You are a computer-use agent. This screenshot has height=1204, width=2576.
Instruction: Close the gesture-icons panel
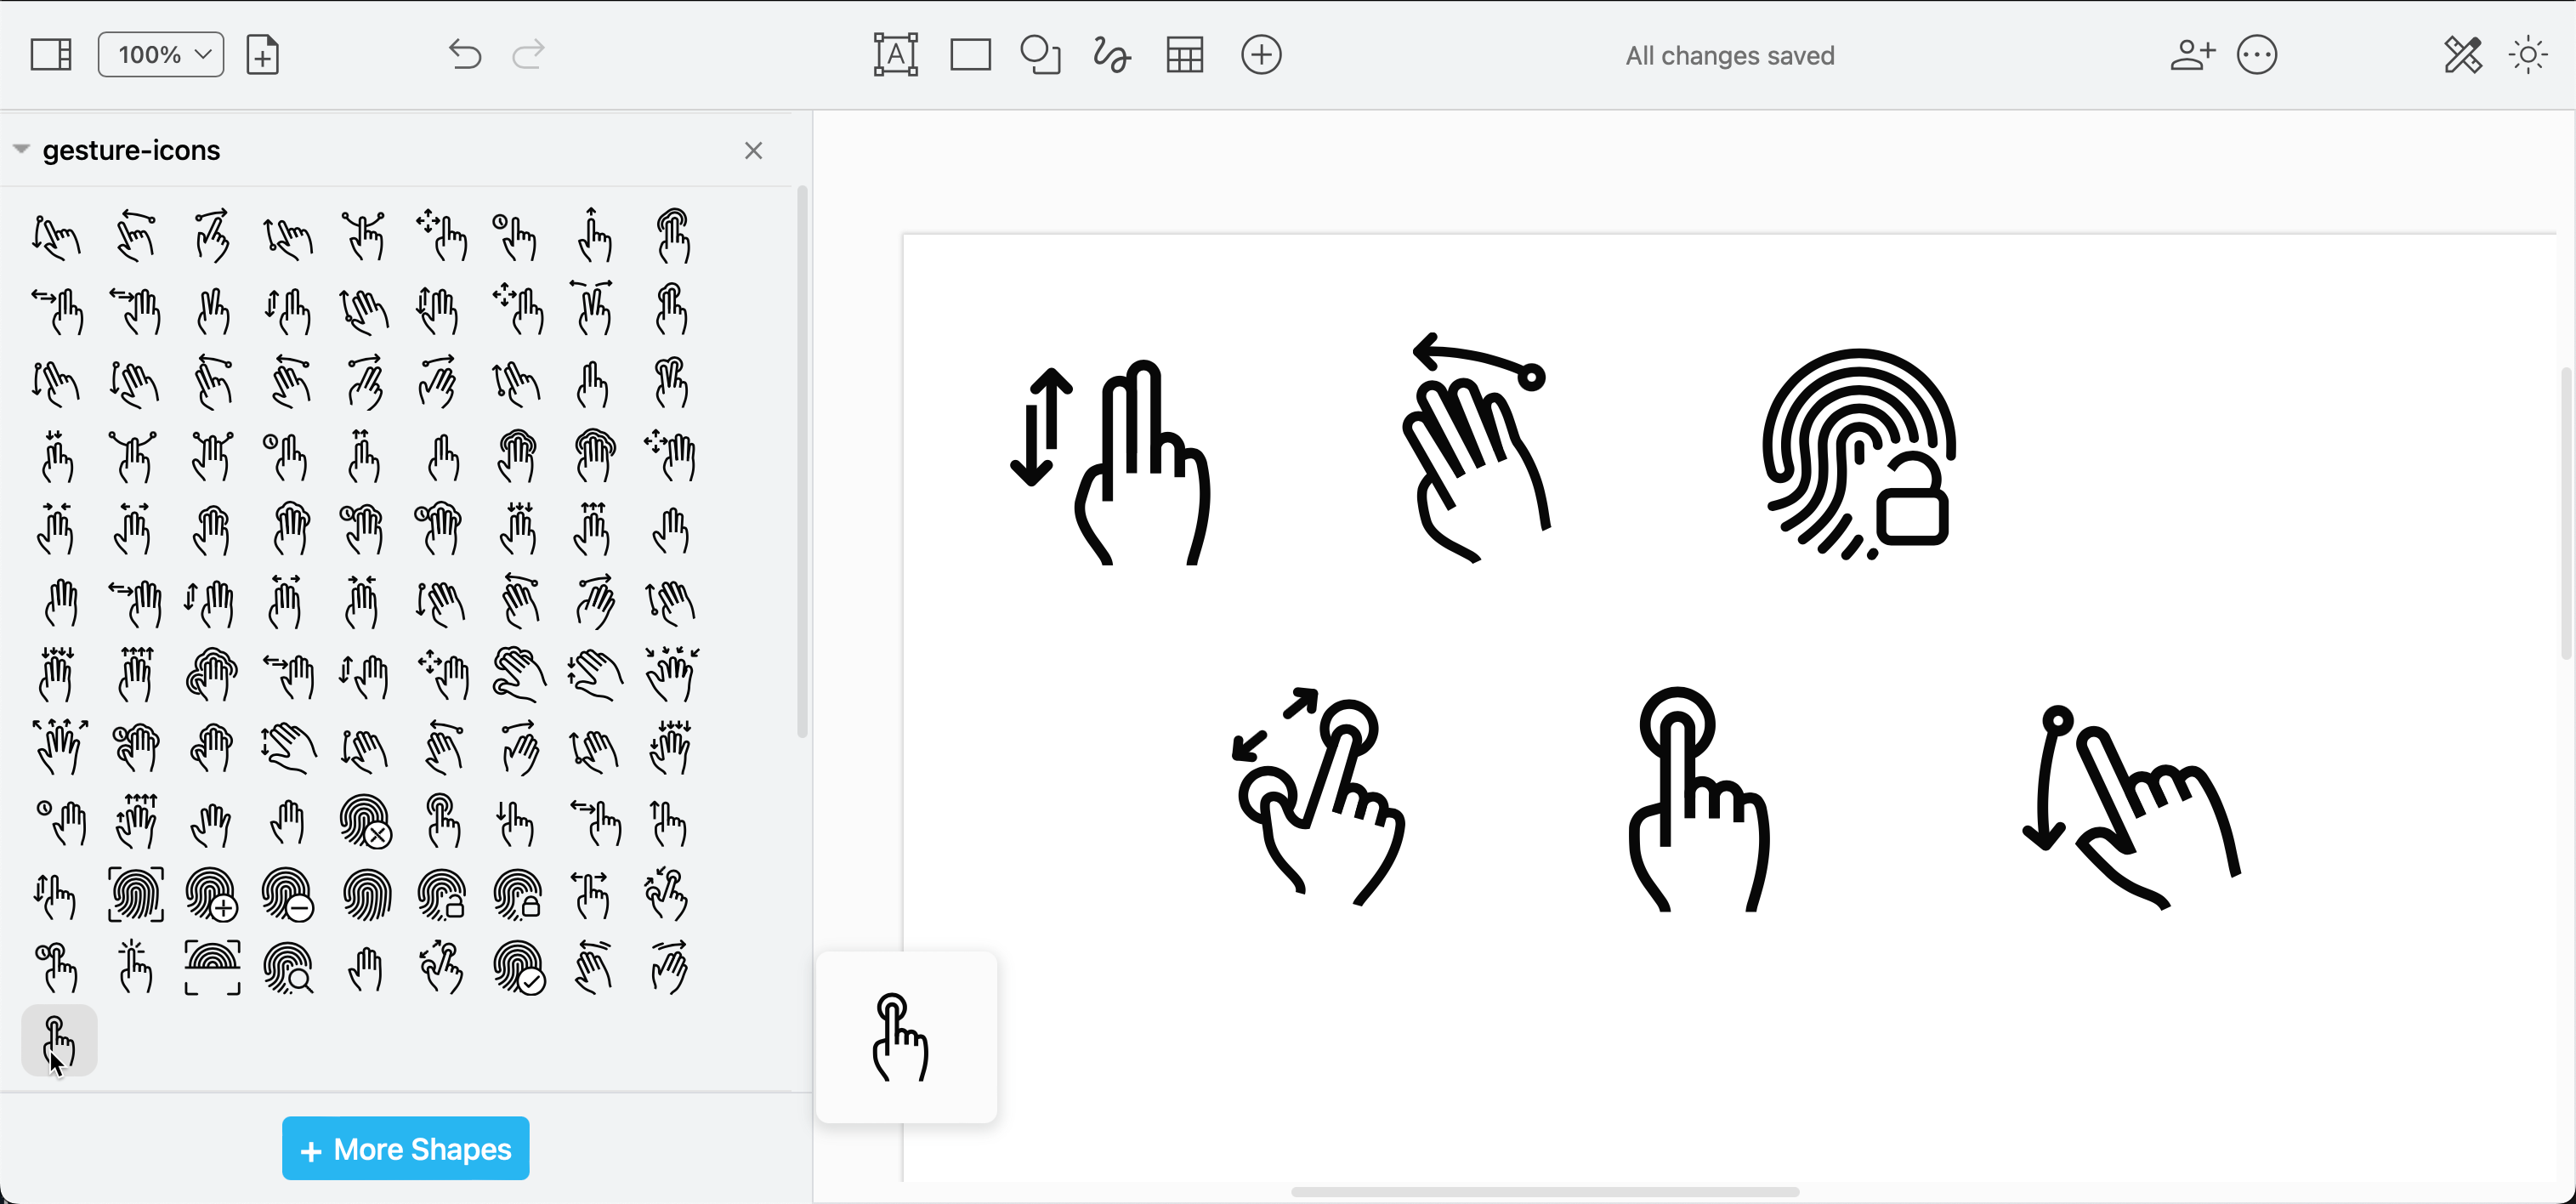coord(753,151)
